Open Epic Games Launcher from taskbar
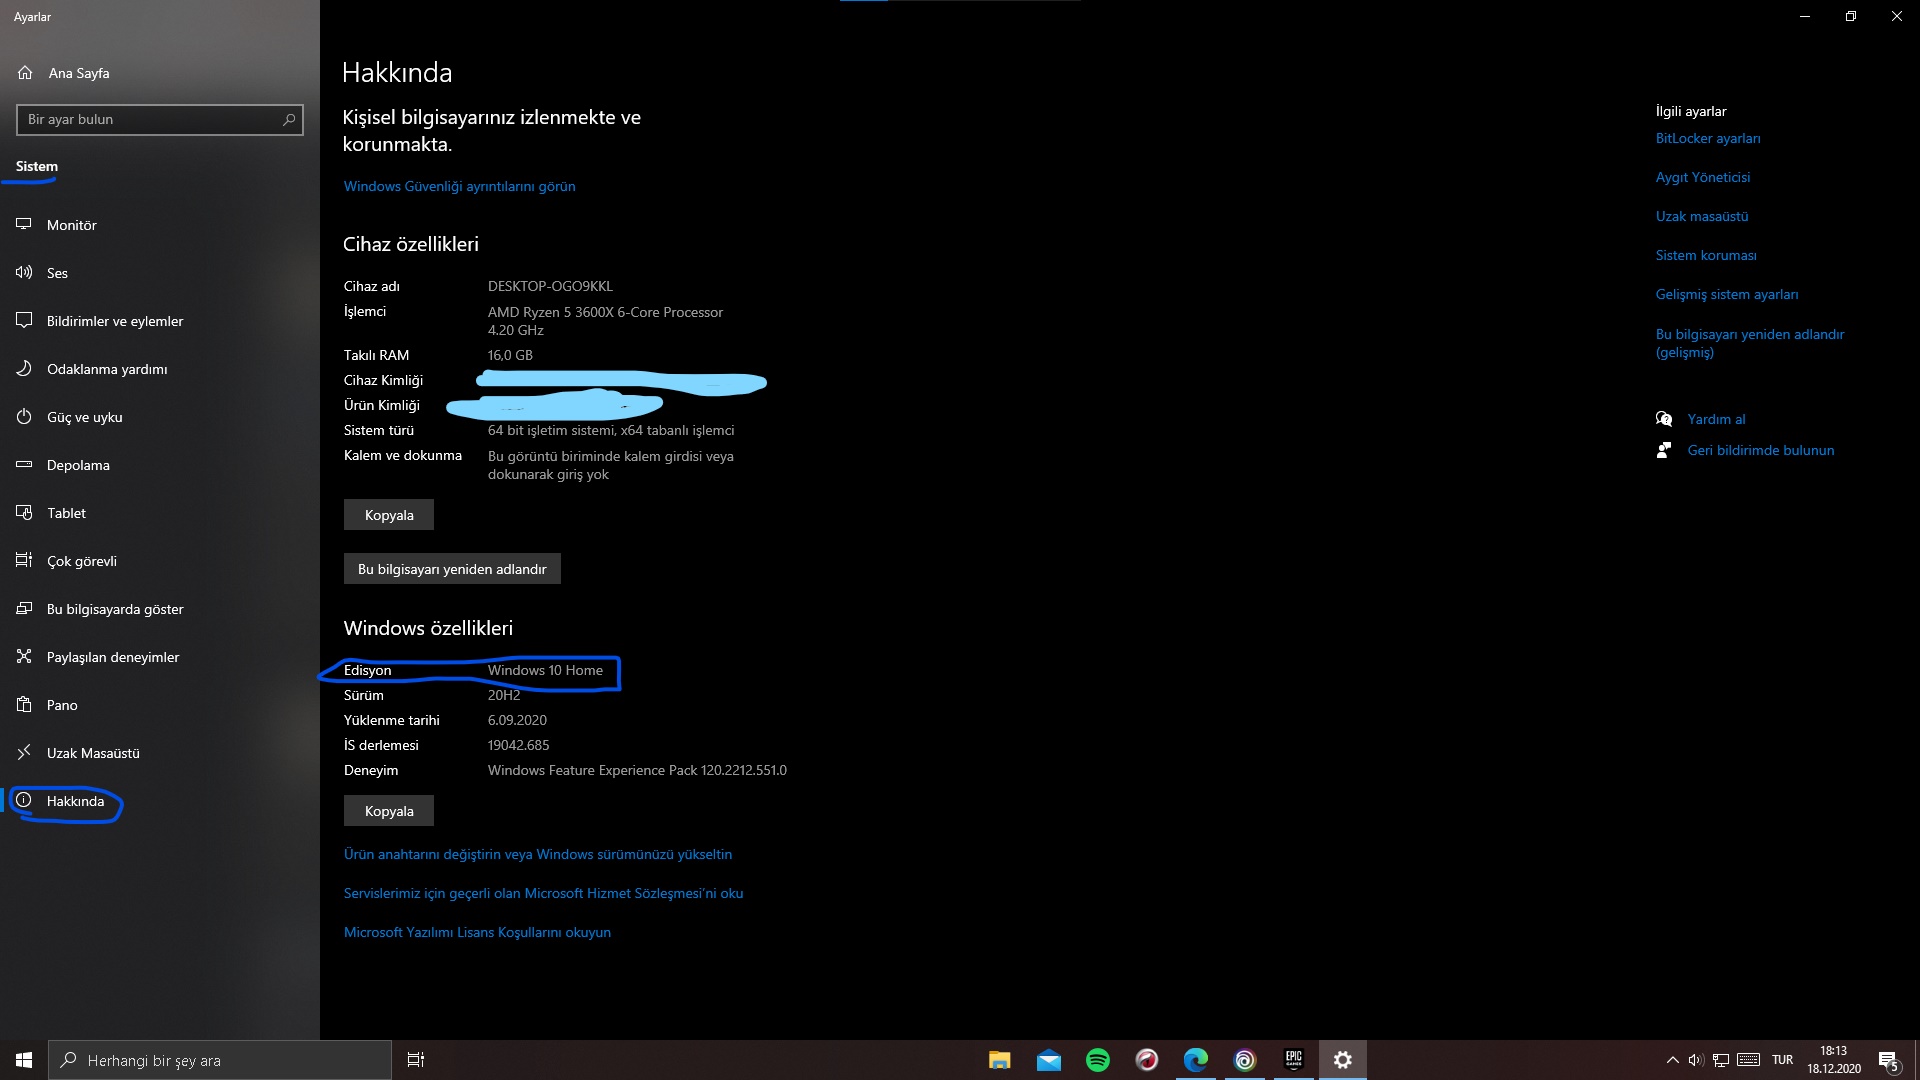 pos(1294,1060)
